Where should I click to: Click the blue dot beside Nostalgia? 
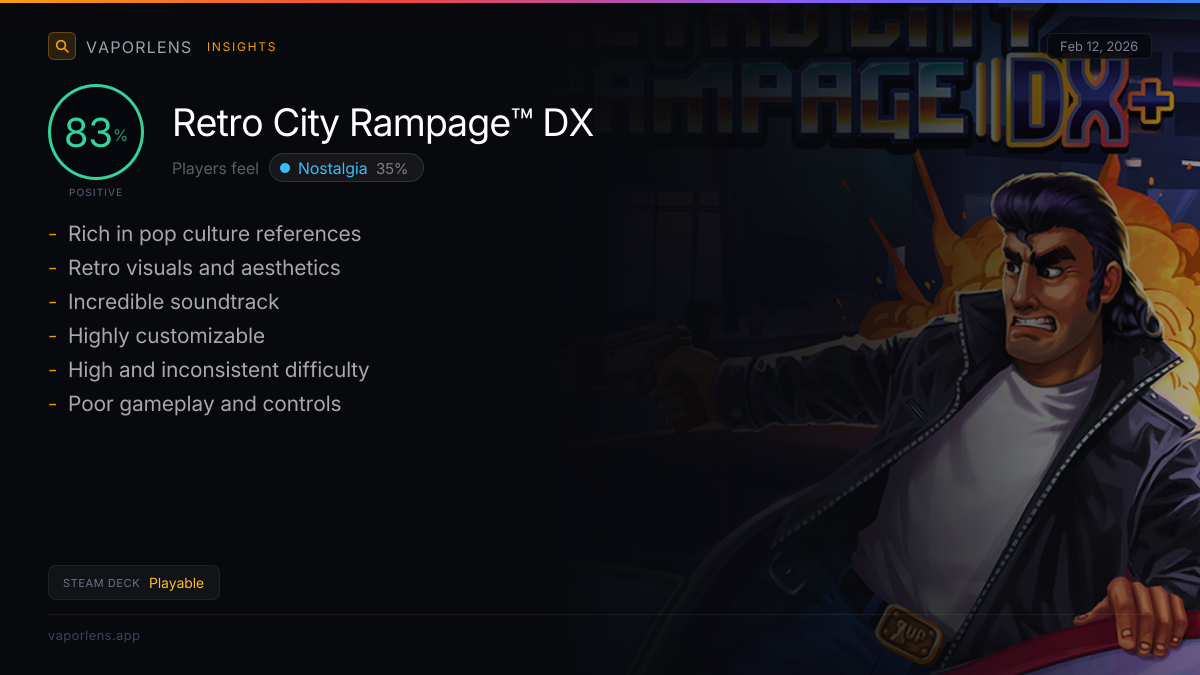click(285, 169)
